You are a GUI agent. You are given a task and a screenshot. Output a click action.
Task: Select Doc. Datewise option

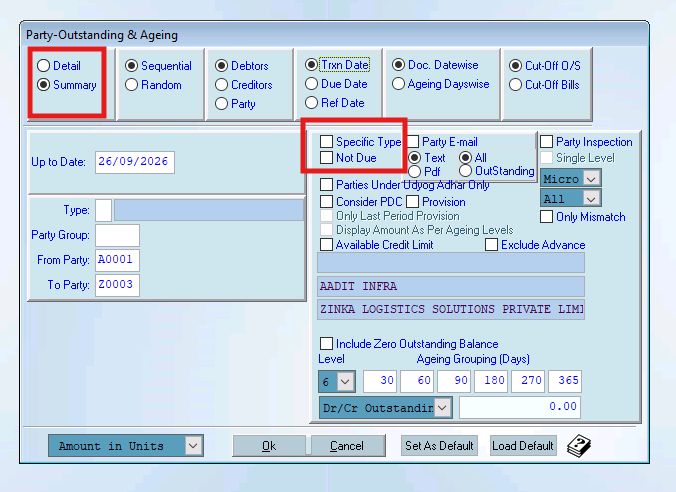click(398, 65)
